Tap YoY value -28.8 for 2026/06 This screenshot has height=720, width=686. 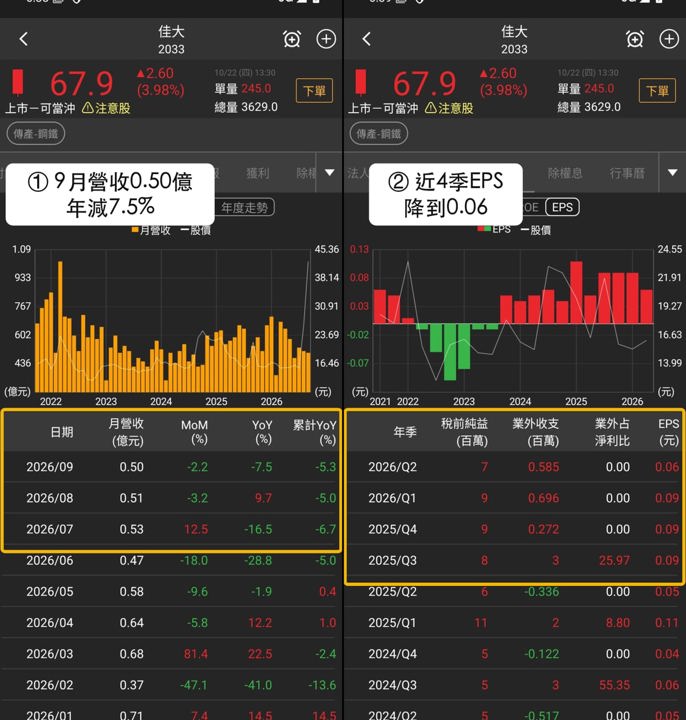tap(258, 561)
